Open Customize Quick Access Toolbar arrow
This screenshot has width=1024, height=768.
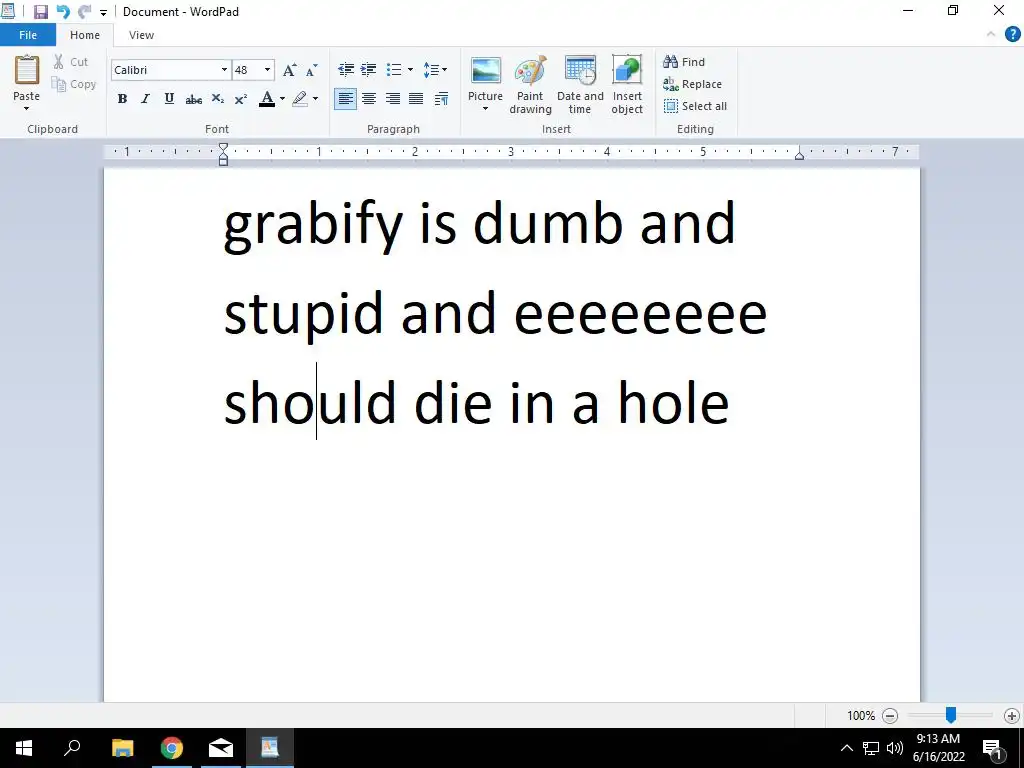click(x=103, y=12)
